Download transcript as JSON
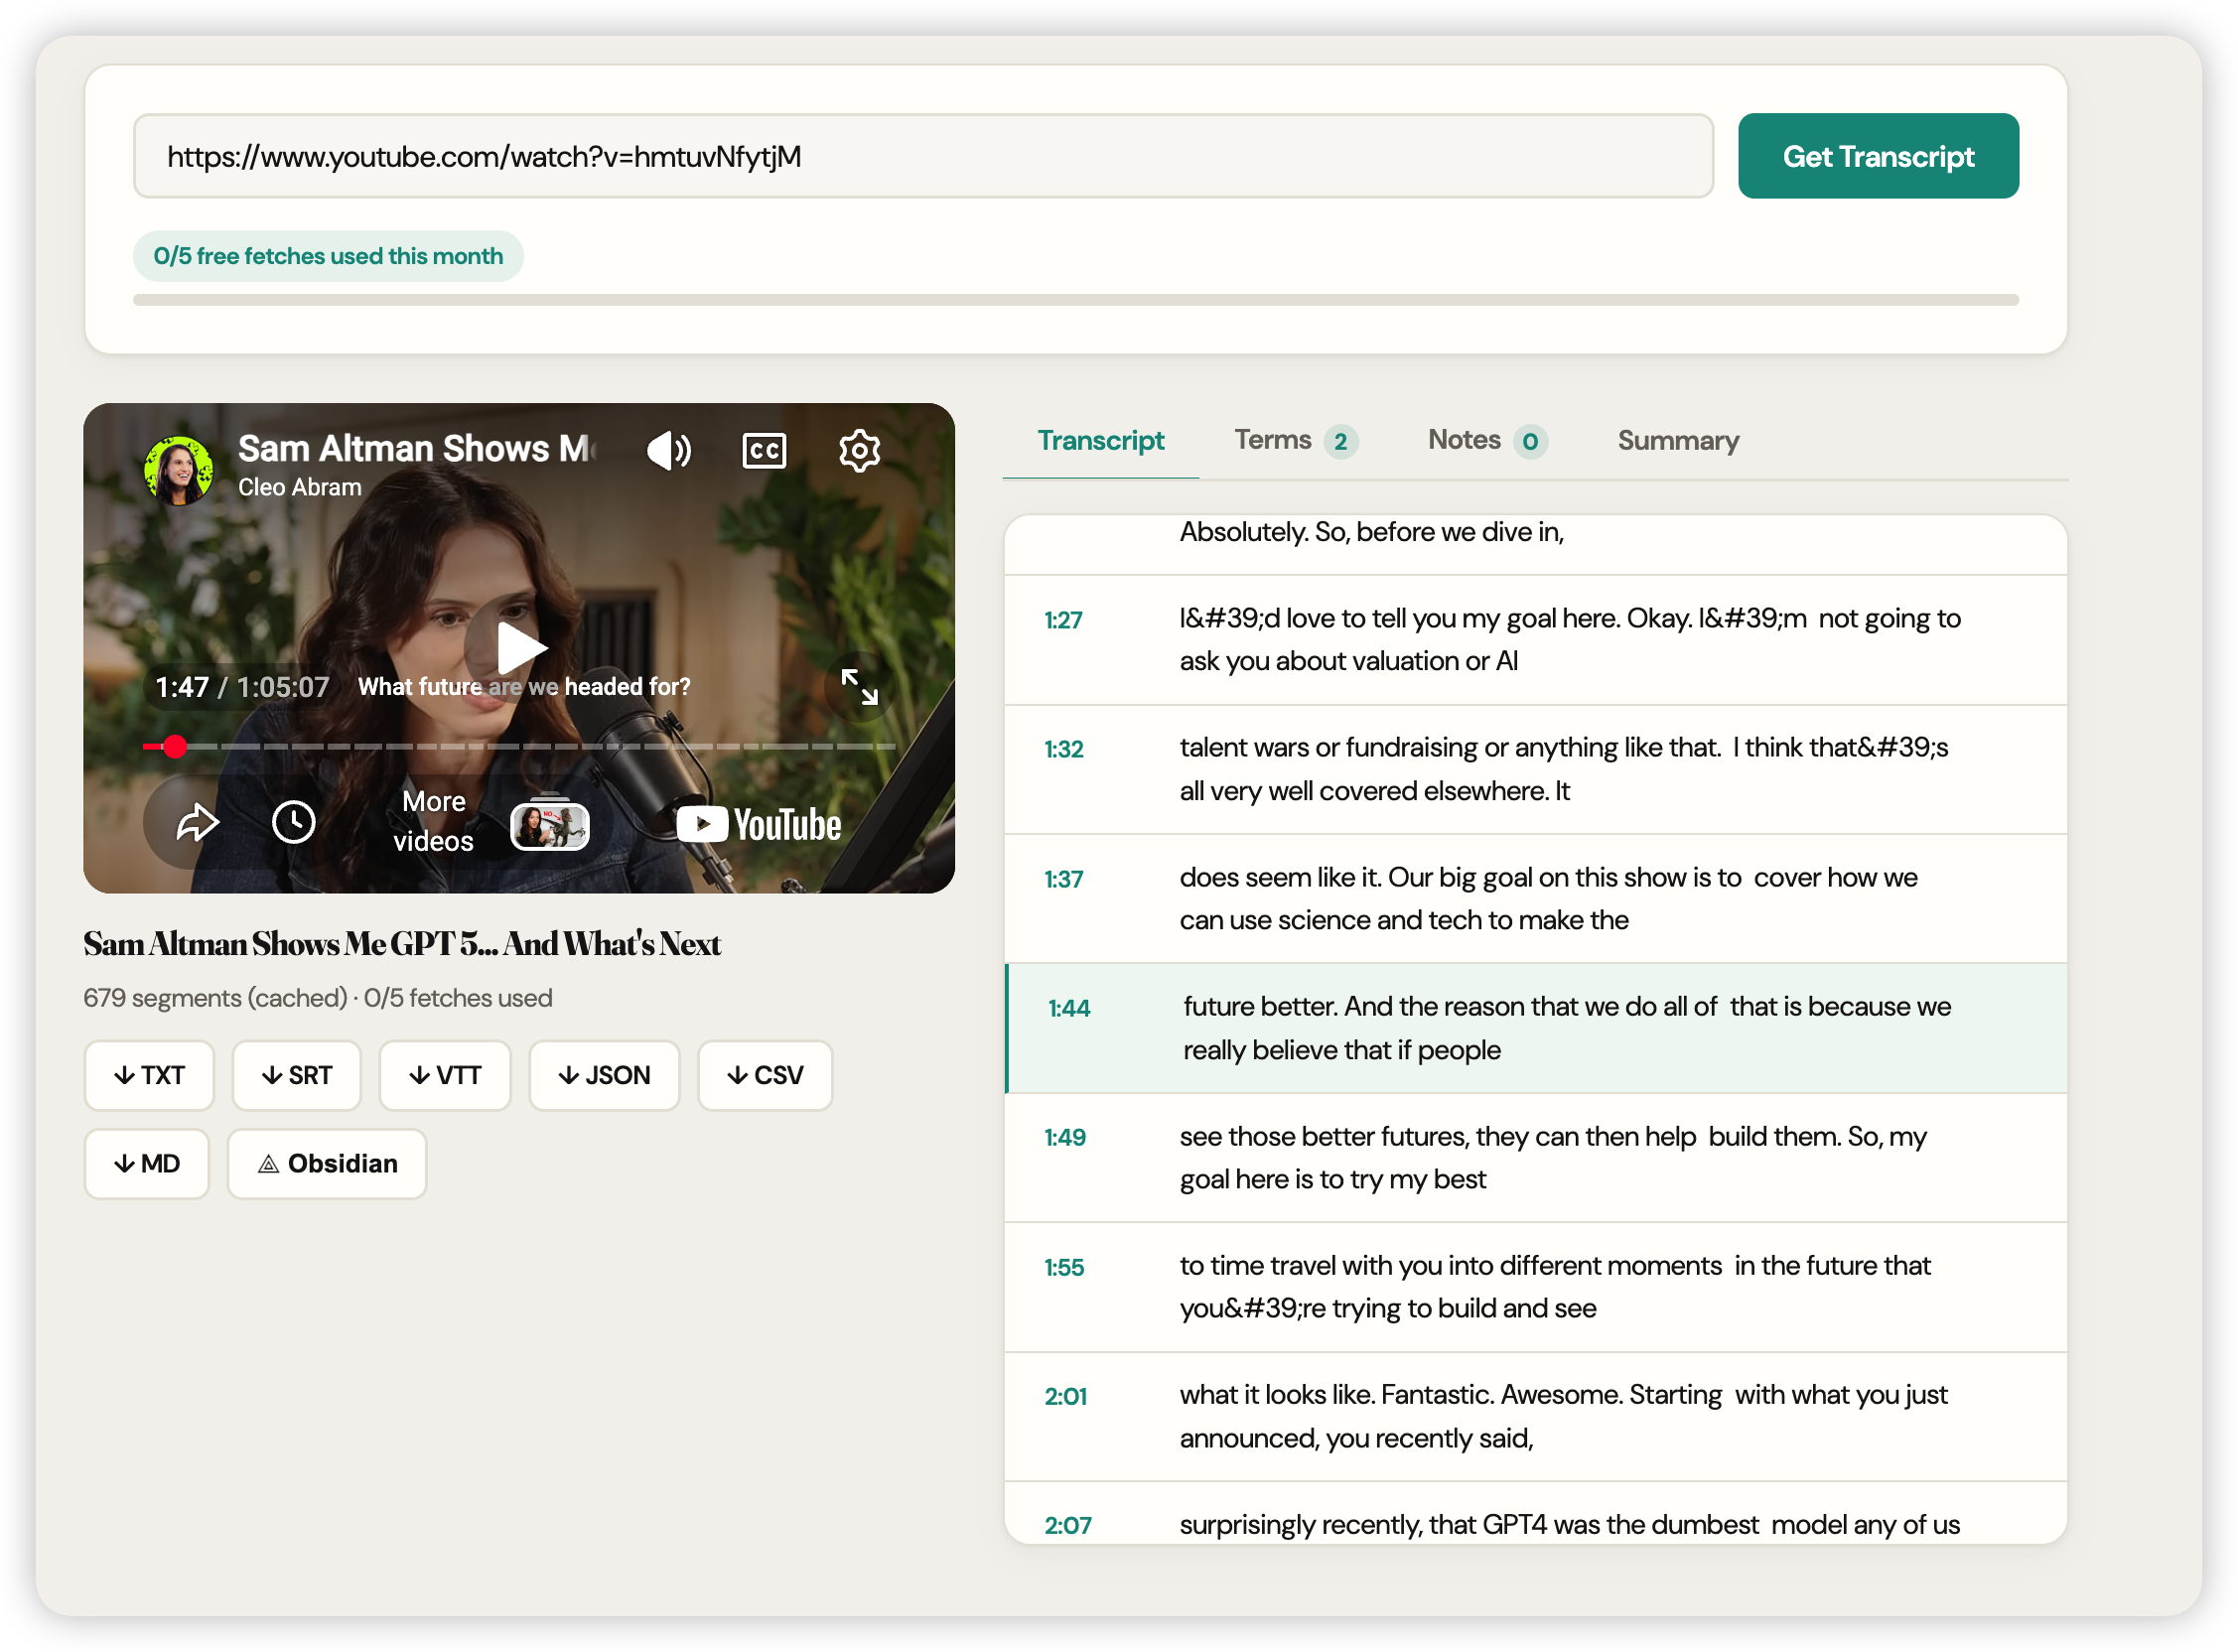This screenshot has height=1652, width=2238. 604,1075
